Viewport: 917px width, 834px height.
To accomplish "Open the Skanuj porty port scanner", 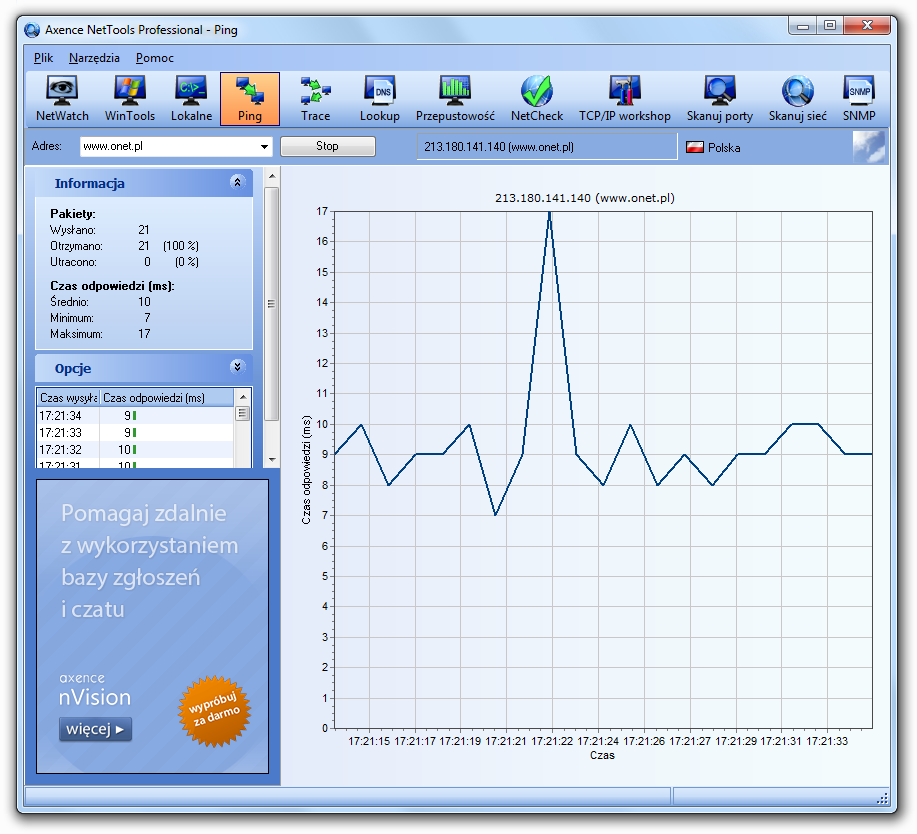I will click(x=720, y=99).
